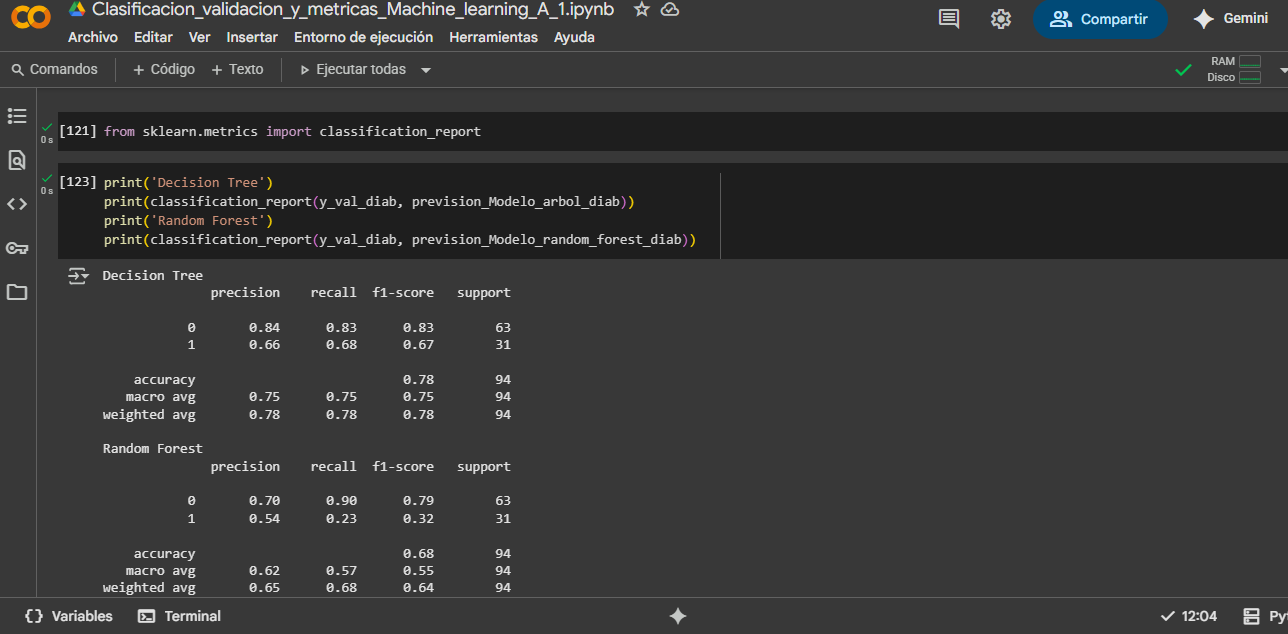Click the Gemini sparkle icon in bottom bar
Image resolution: width=1288 pixels, height=634 pixels.
(678, 616)
